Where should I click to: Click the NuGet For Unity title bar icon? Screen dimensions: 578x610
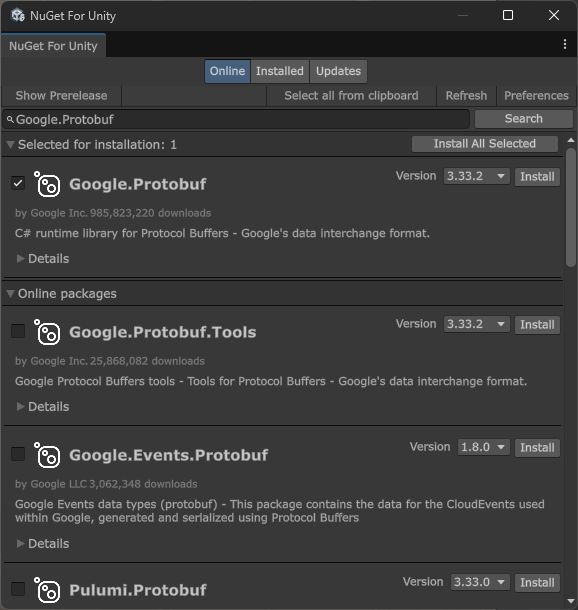click(18, 16)
